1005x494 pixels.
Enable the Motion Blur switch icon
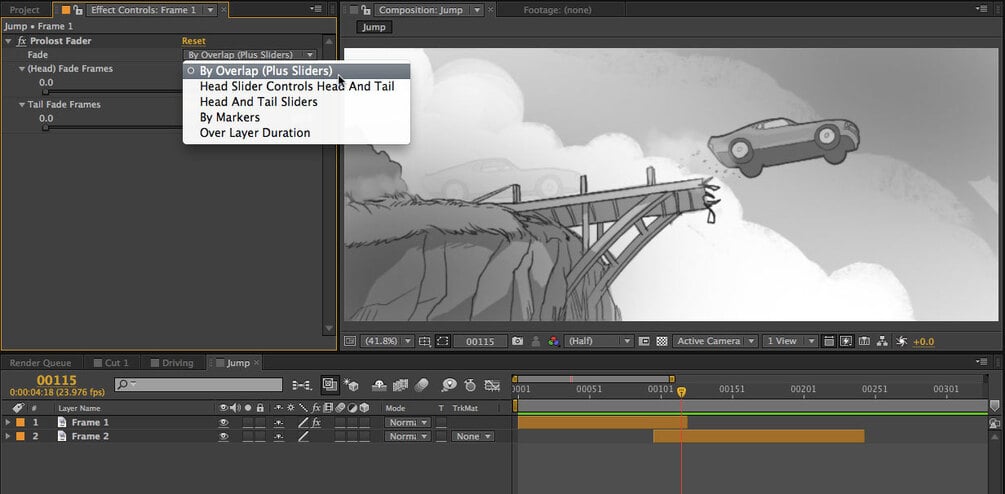[x=421, y=385]
